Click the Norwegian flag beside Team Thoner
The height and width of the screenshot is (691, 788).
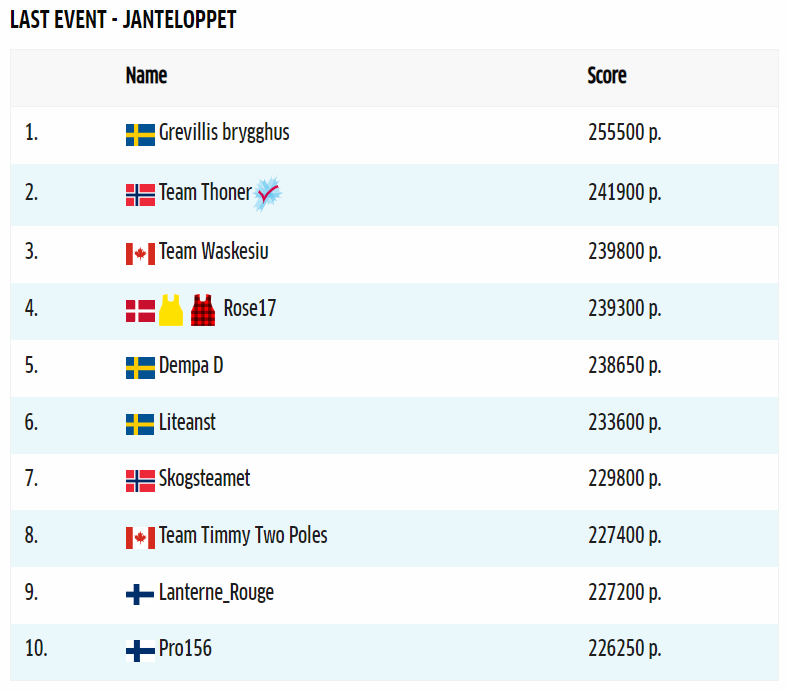coord(140,195)
